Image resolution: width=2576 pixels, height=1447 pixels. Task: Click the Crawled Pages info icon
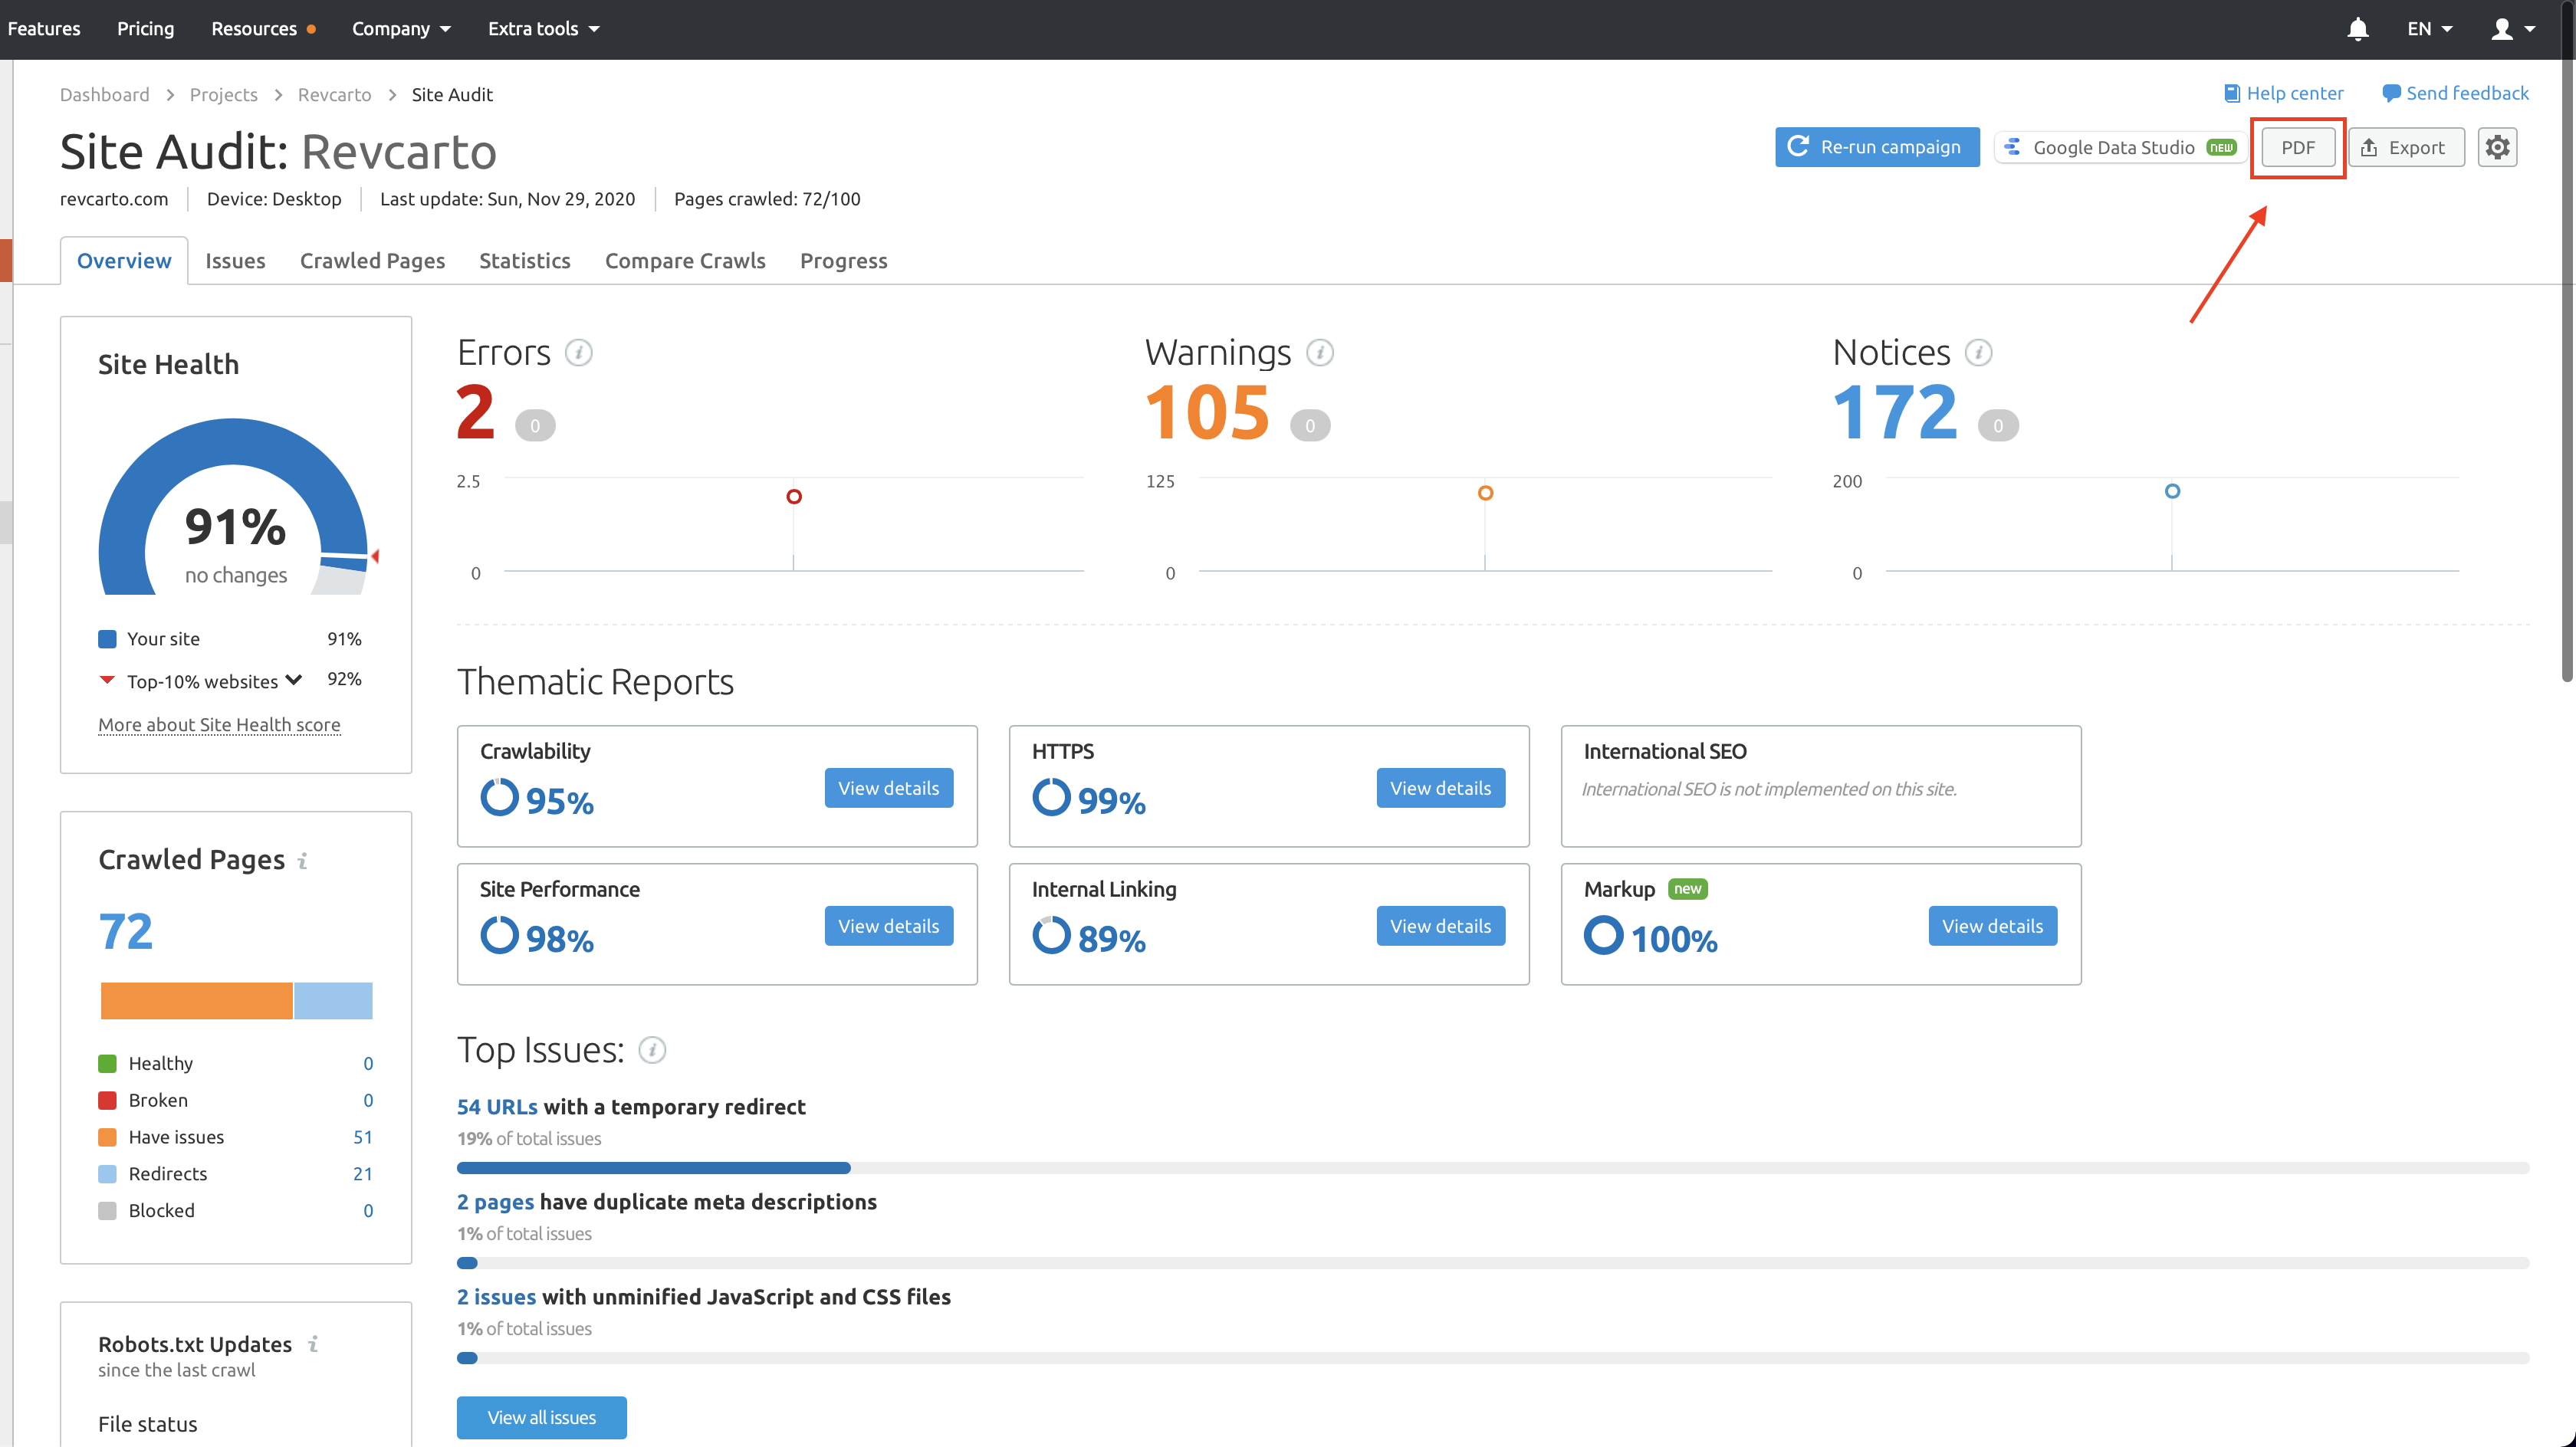tap(302, 860)
